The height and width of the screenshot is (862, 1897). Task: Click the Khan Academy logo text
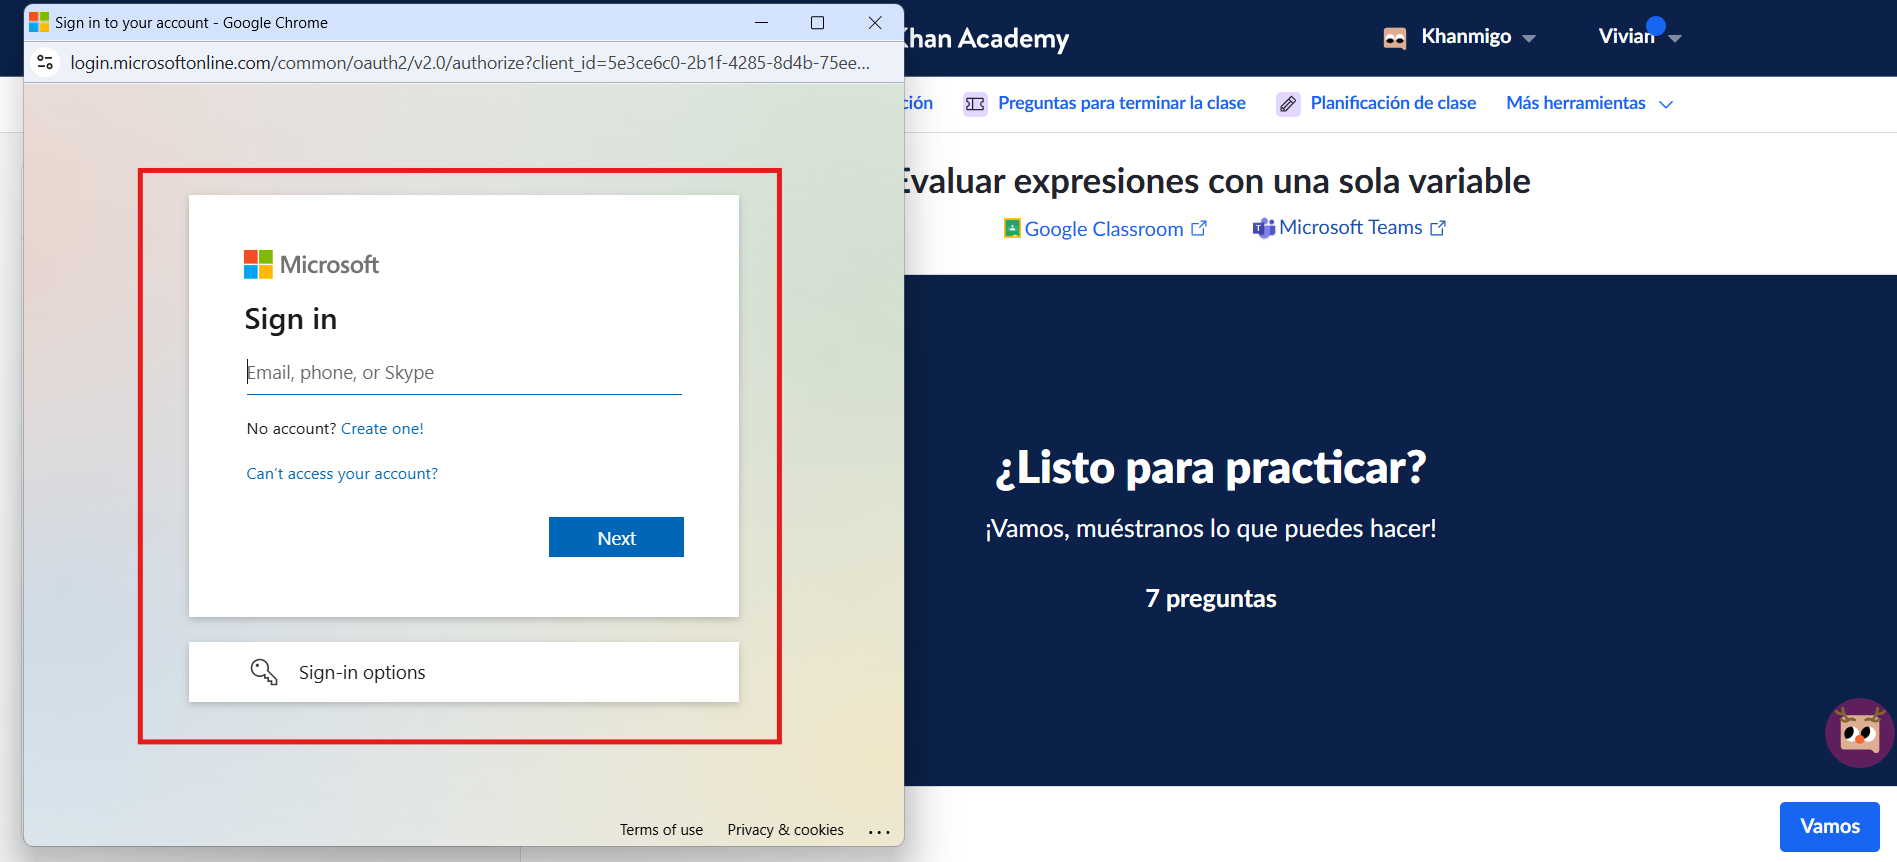pos(987,38)
